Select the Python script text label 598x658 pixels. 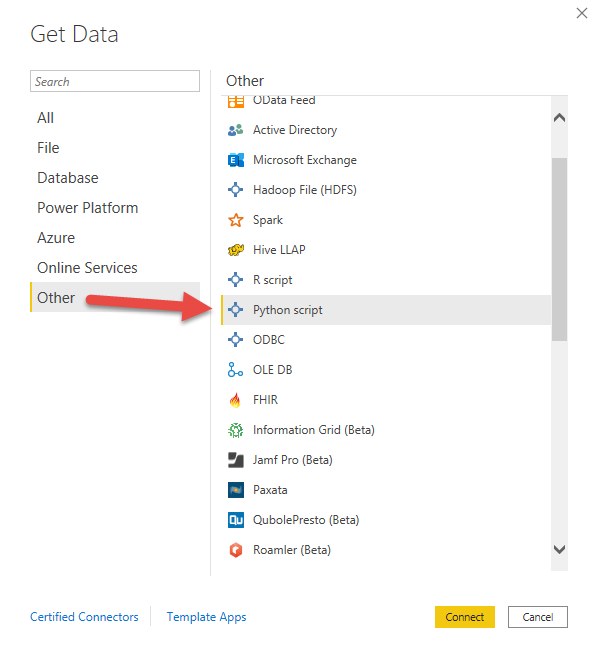(287, 310)
